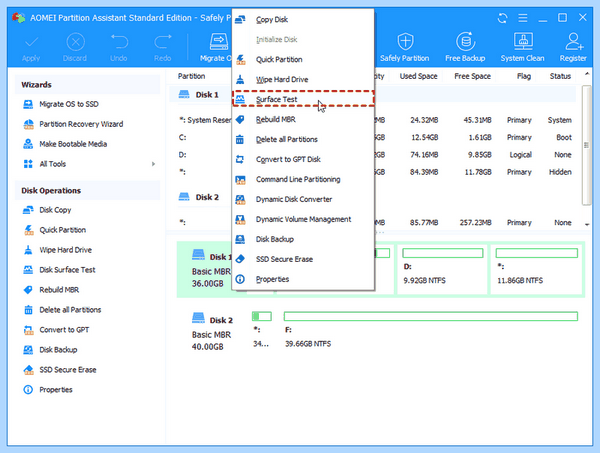Click the partition list scroll-down arrow

click(587, 225)
